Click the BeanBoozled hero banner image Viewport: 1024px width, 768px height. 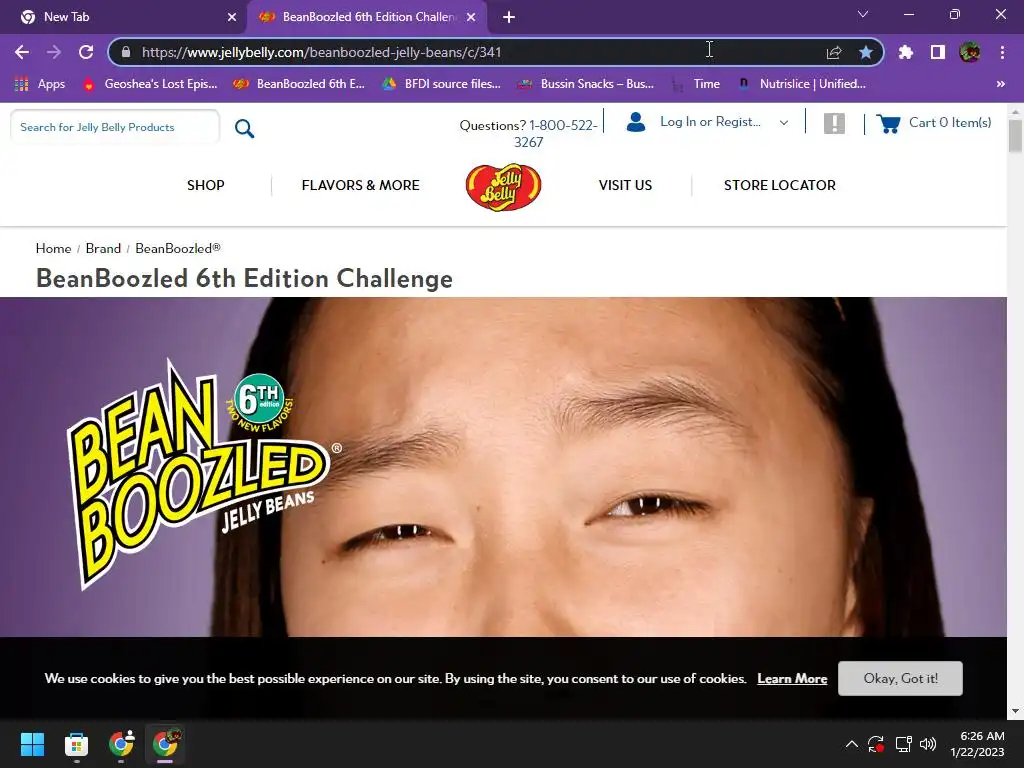[x=503, y=467]
